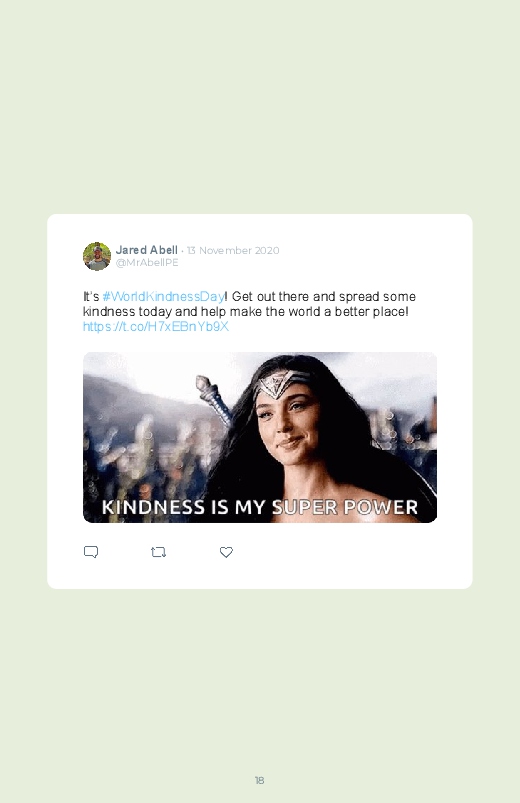The width and height of the screenshot is (520, 803).
Task: Click the Jared Abell display name
Action: [147, 250]
